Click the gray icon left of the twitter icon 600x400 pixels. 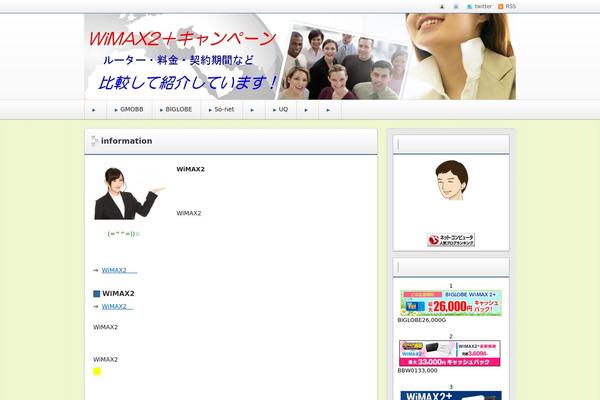click(456, 7)
